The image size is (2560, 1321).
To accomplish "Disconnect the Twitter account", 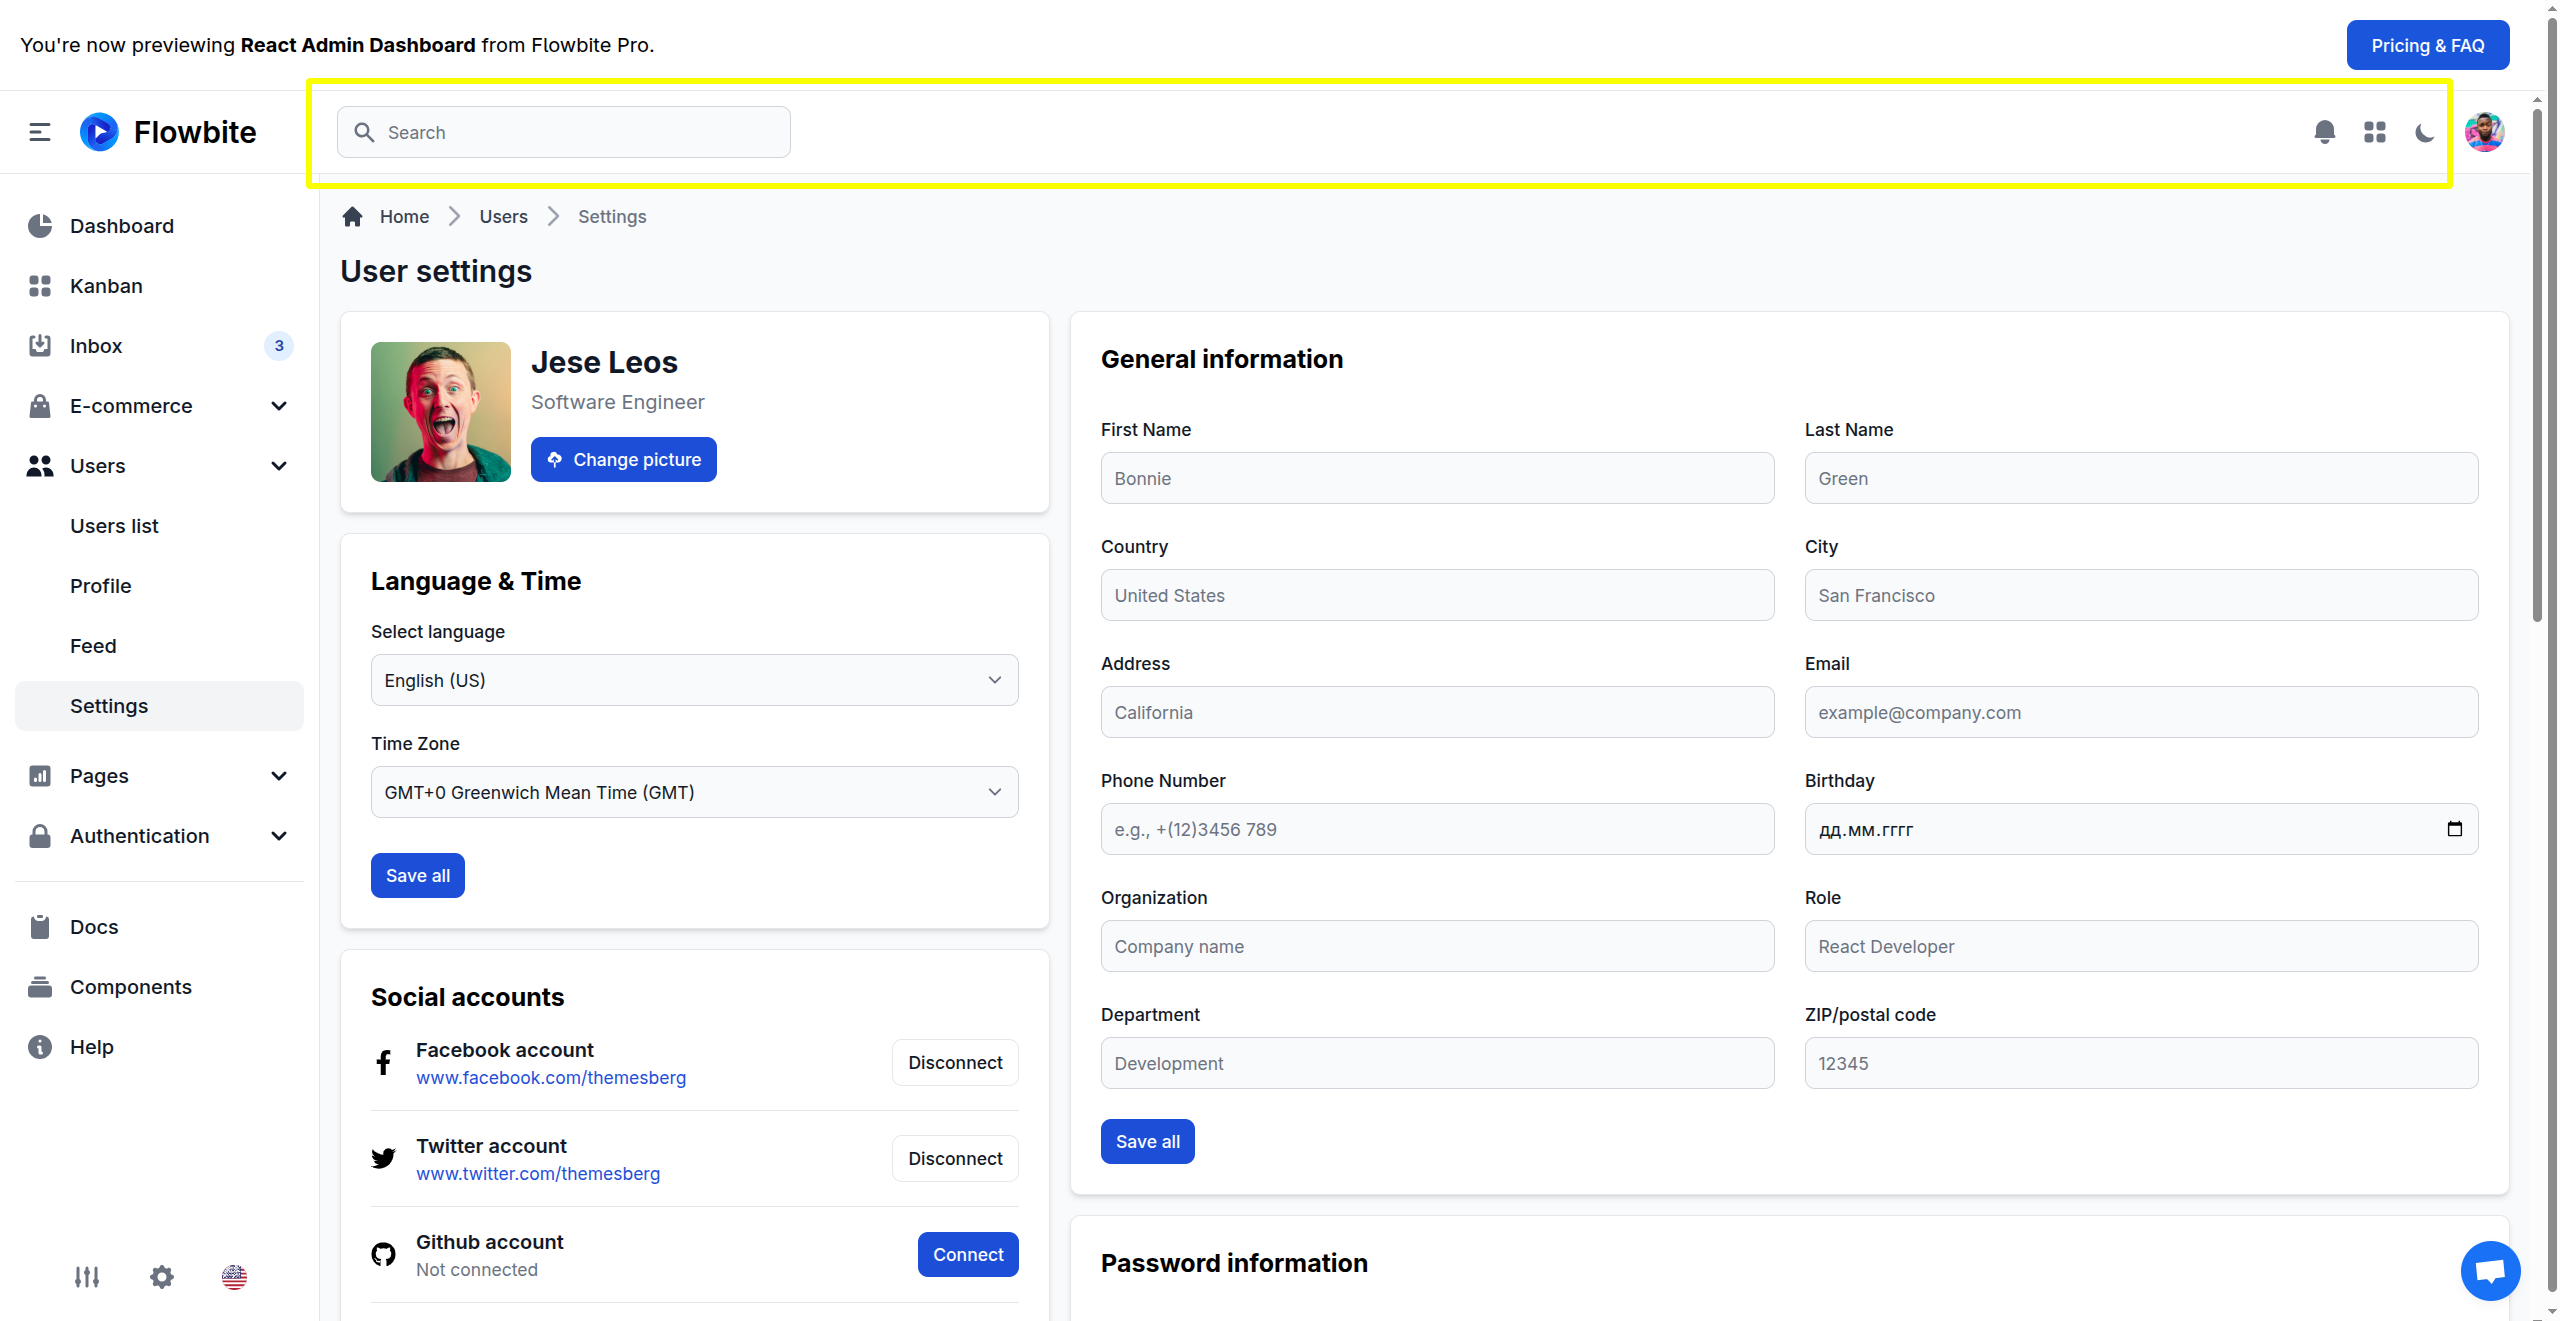I will pos(954,1158).
